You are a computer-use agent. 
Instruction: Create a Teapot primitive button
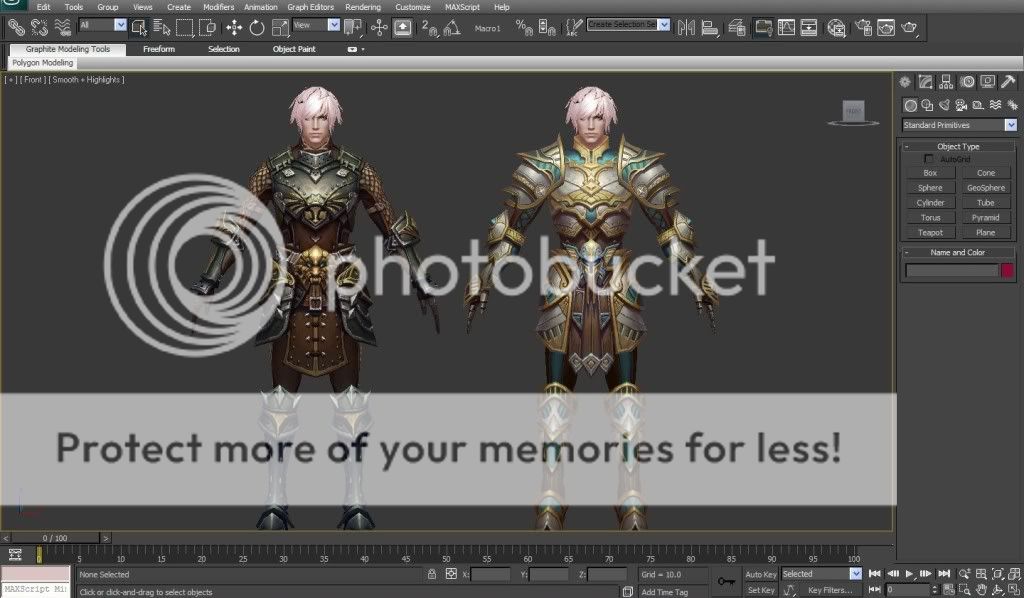pyautogui.click(x=930, y=232)
